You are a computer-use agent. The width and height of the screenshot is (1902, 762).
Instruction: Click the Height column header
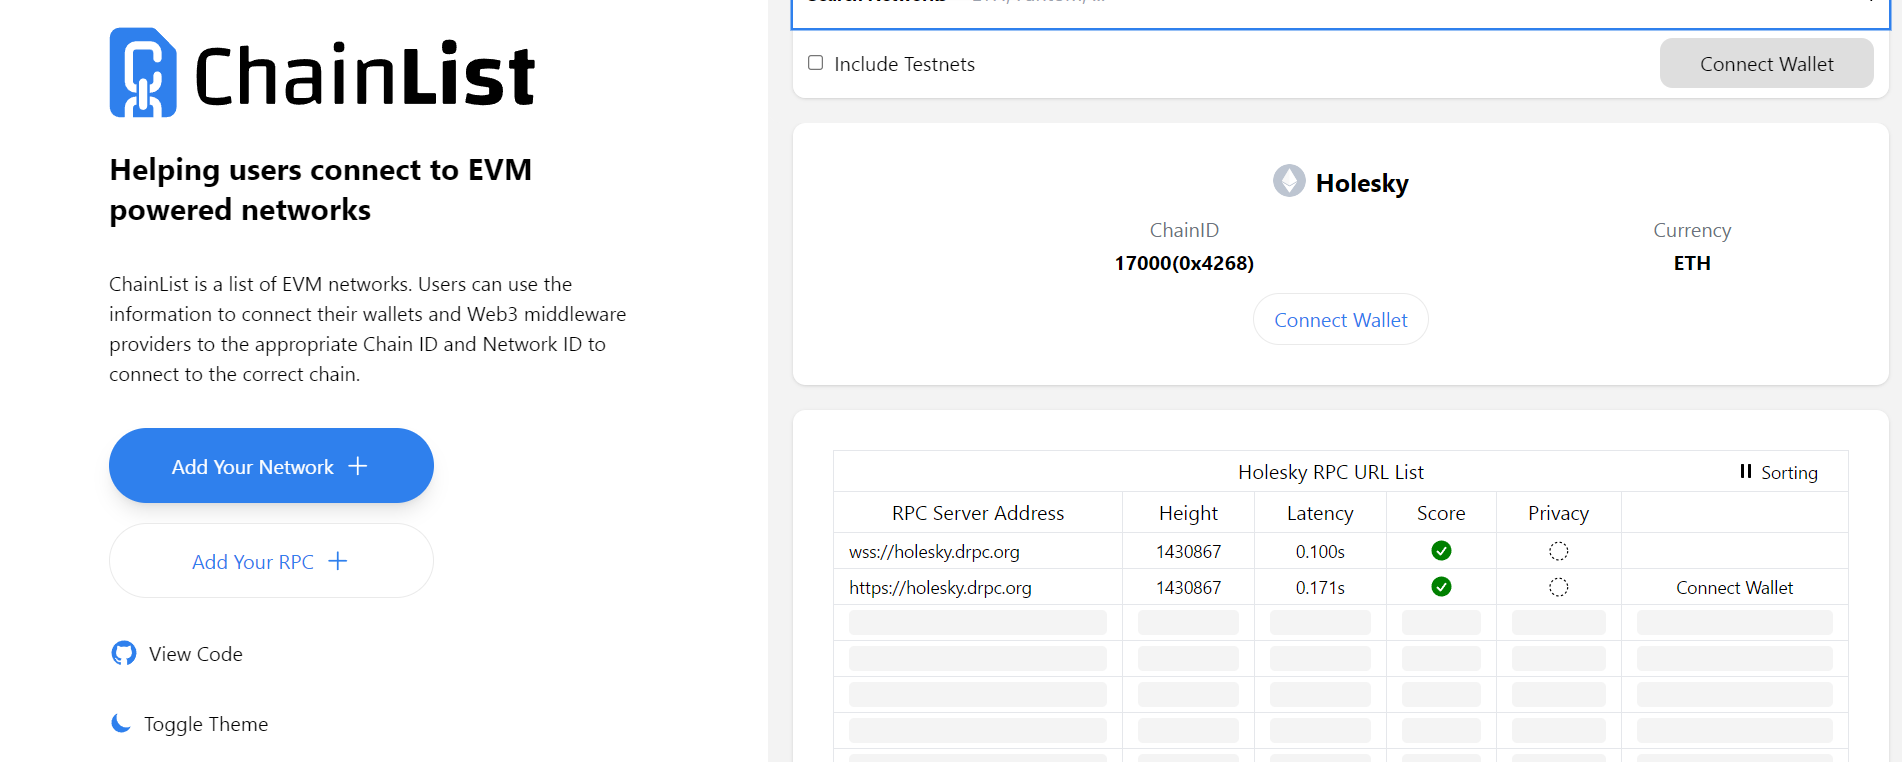1188,513
